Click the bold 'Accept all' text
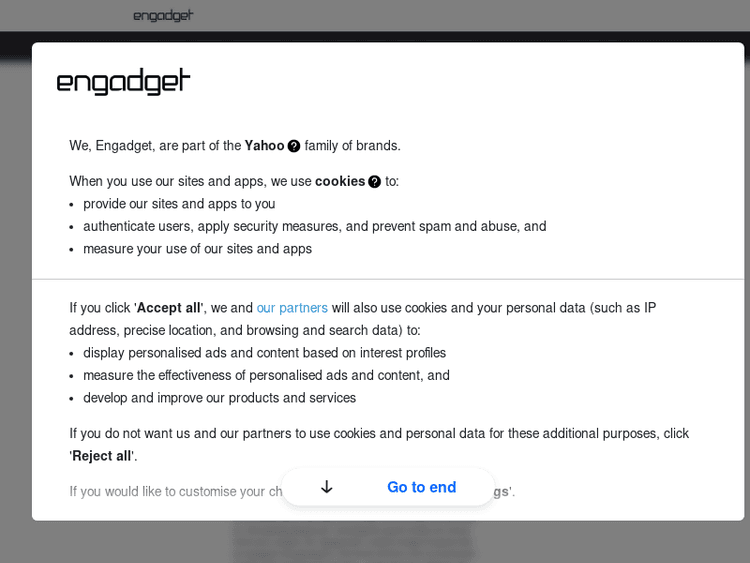This screenshot has width=750, height=563. (169, 308)
